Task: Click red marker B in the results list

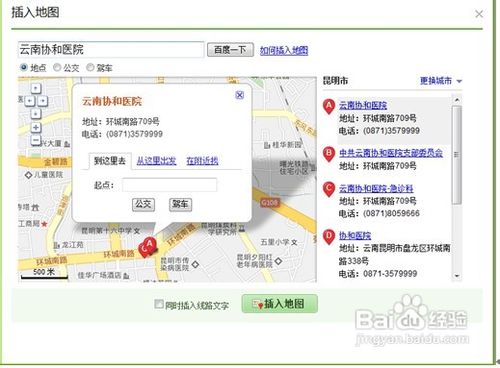Action: pyautogui.click(x=329, y=154)
